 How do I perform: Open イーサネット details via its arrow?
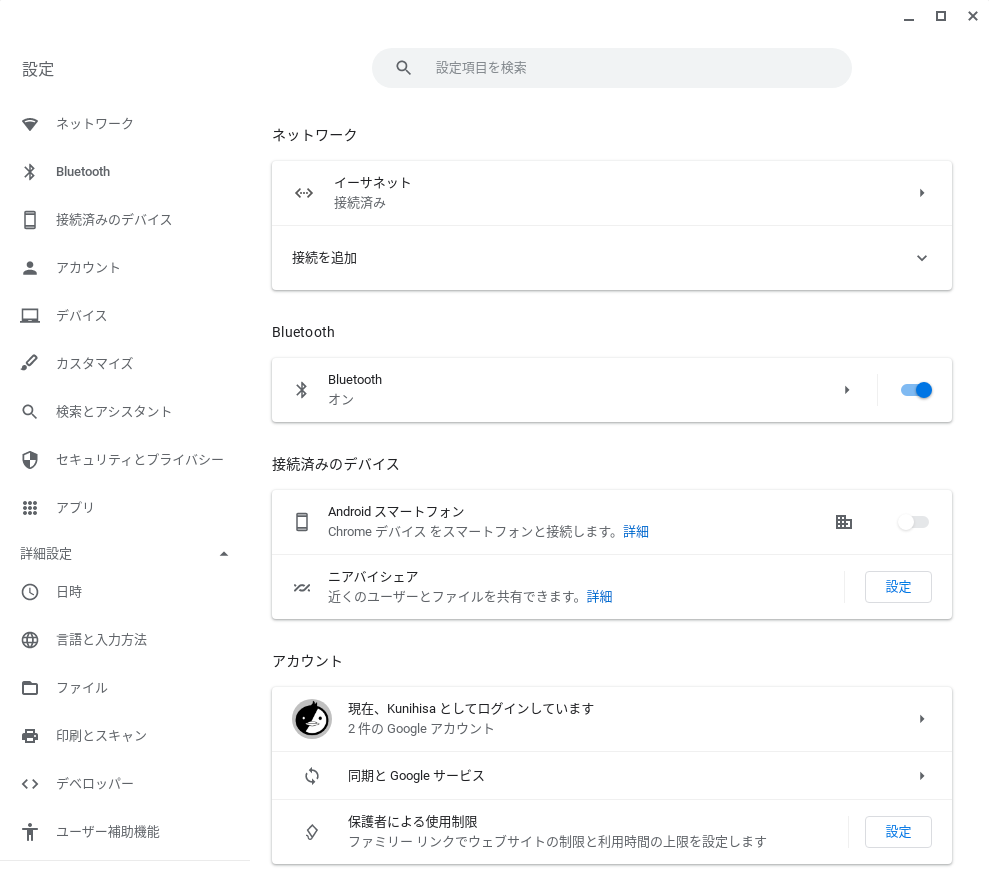click(x=922, y=193)
